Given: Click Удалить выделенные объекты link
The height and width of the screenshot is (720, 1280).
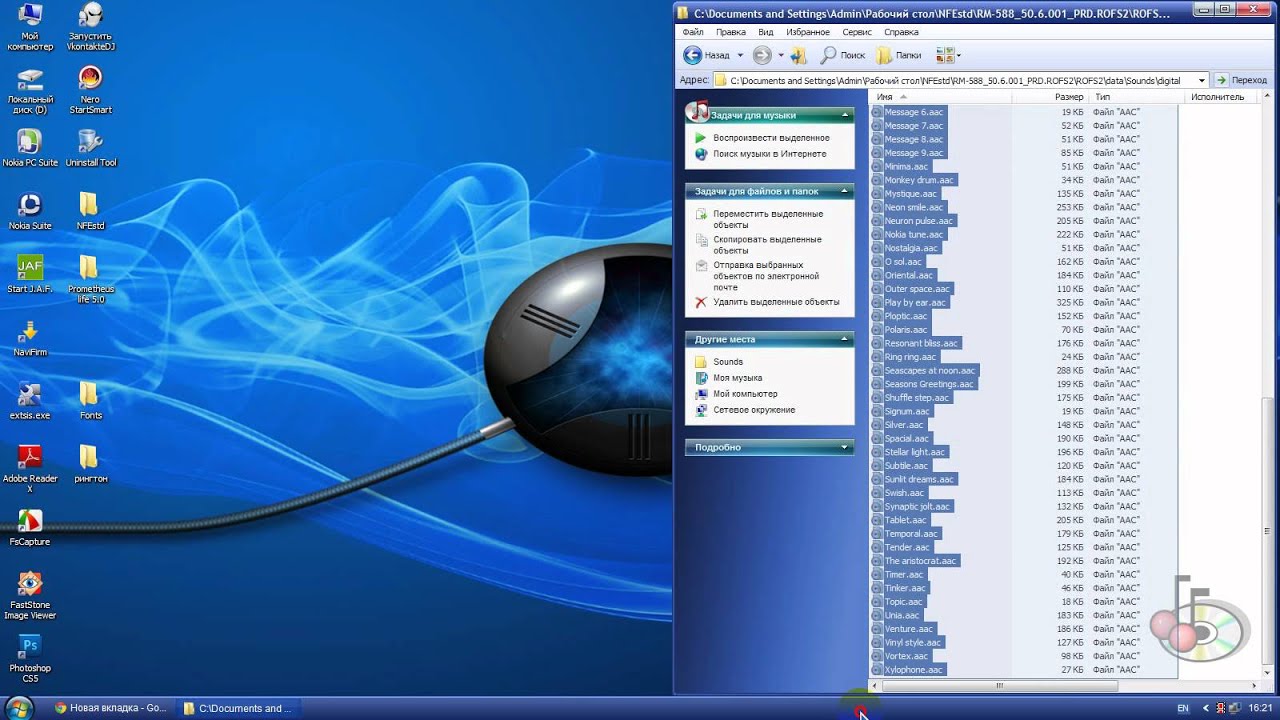Looking at the screenshot, I should pos(776,302).
